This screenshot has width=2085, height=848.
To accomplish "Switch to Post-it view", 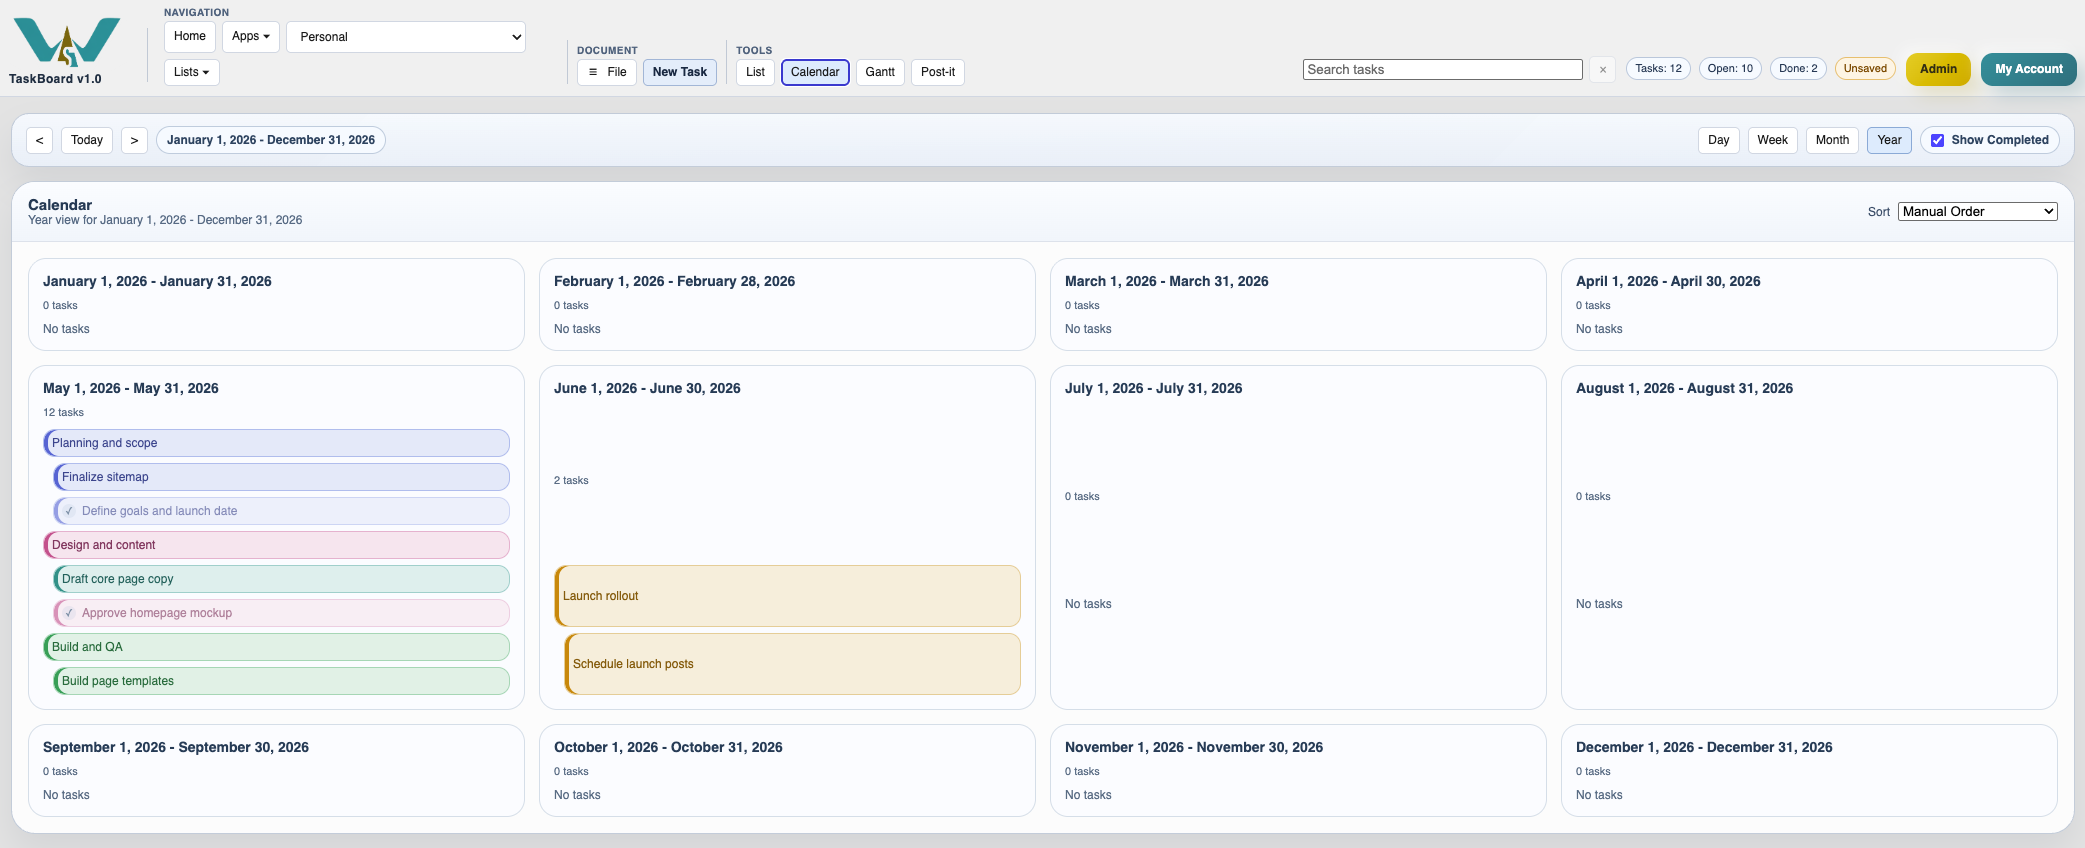I will pos(938,72).
